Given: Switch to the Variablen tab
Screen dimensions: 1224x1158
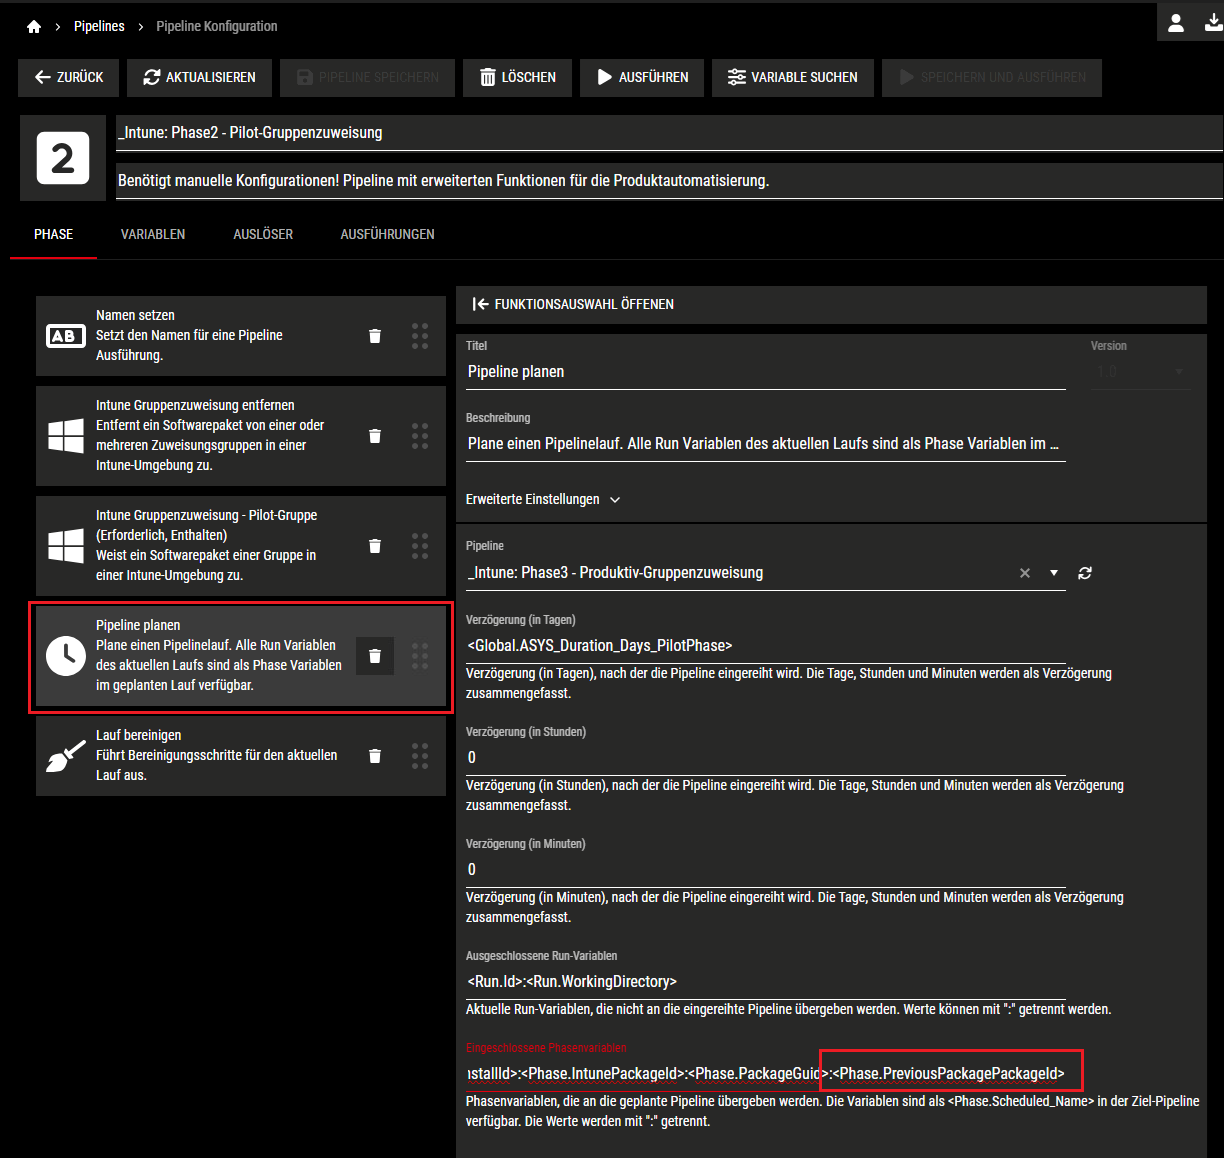Looking at the screenshot, I should 153,234.
